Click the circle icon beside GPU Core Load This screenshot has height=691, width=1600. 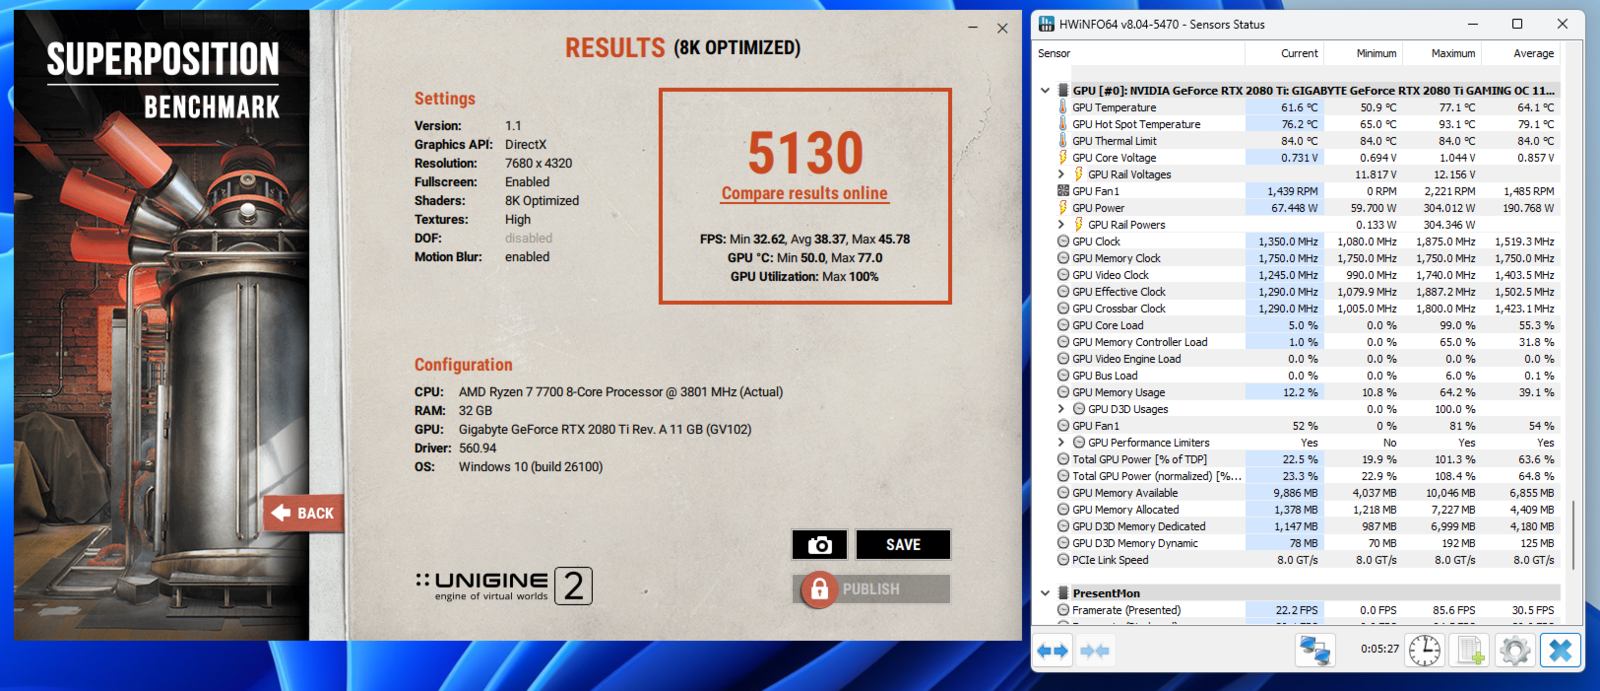pos(1063,325)
